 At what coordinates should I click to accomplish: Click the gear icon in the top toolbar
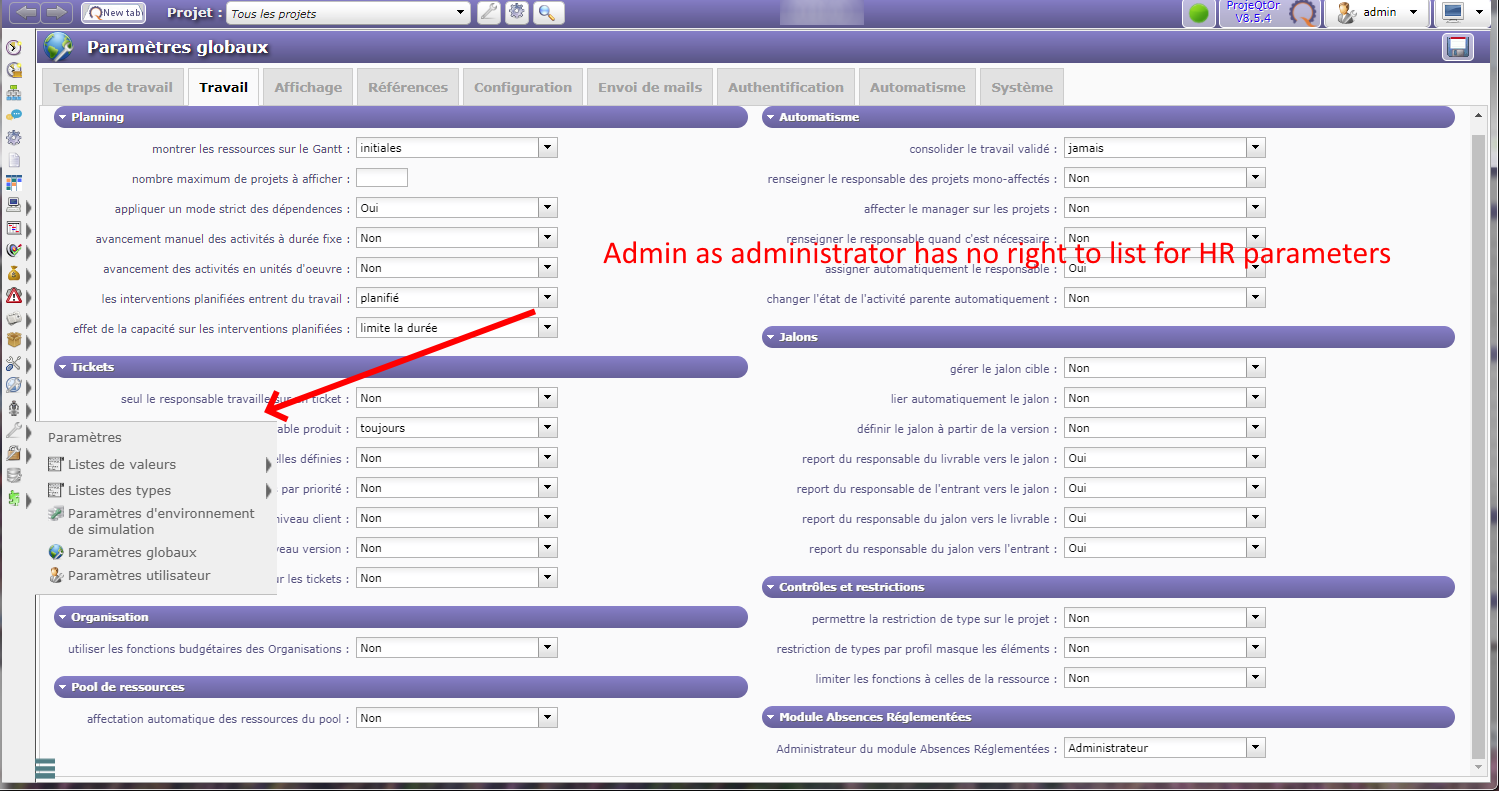click(x=517, y=13)
